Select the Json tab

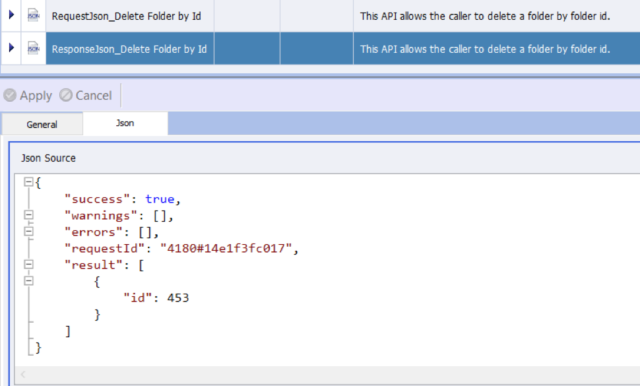(x=125, y=123)
